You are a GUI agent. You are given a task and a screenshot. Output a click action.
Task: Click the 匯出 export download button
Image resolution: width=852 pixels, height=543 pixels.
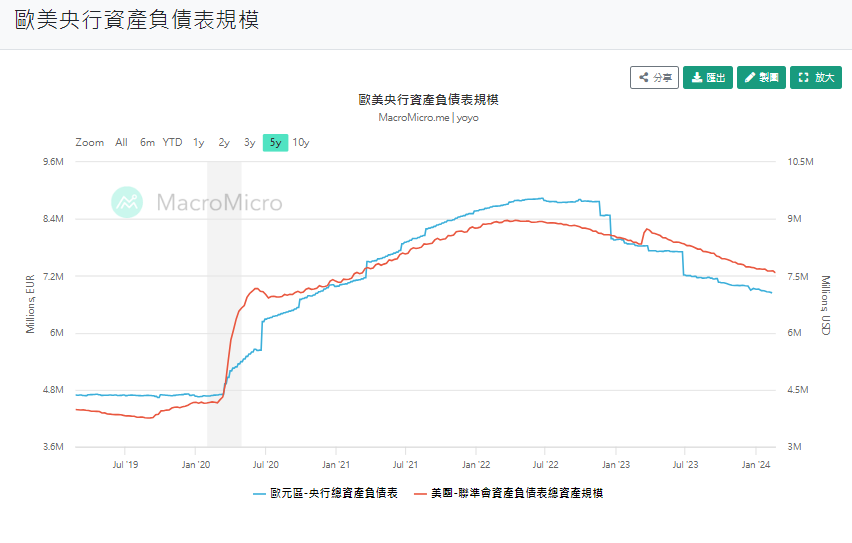pyautogui.click(x=708, y=78)
